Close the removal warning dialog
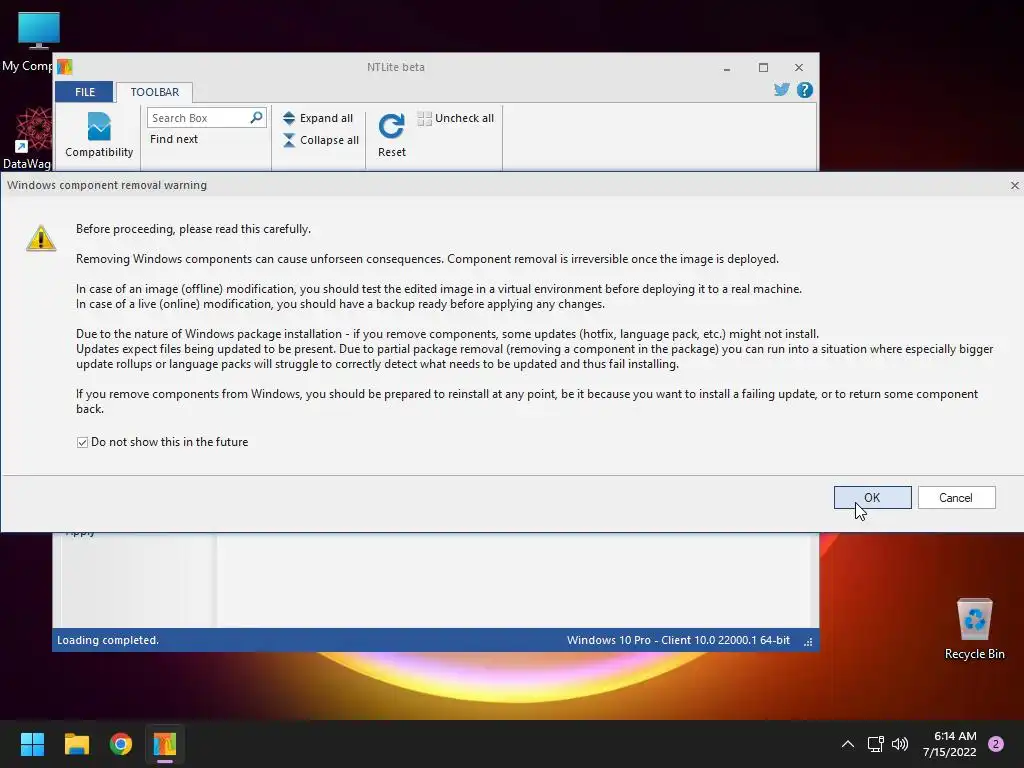 pyautogui.click(x=1014, y=185)
